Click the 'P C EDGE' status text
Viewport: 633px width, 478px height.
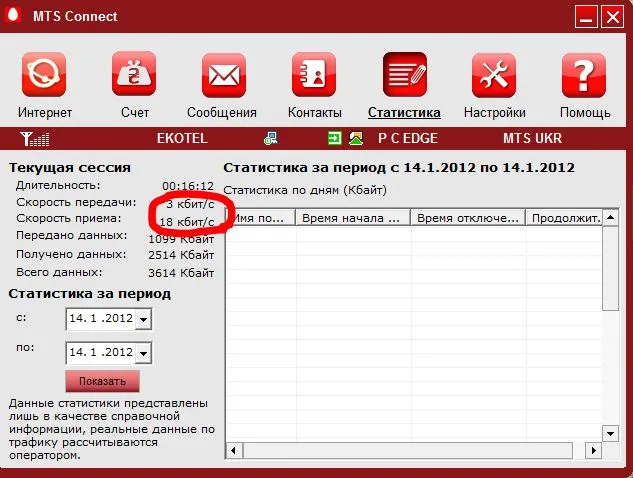(x=408, y=138)
